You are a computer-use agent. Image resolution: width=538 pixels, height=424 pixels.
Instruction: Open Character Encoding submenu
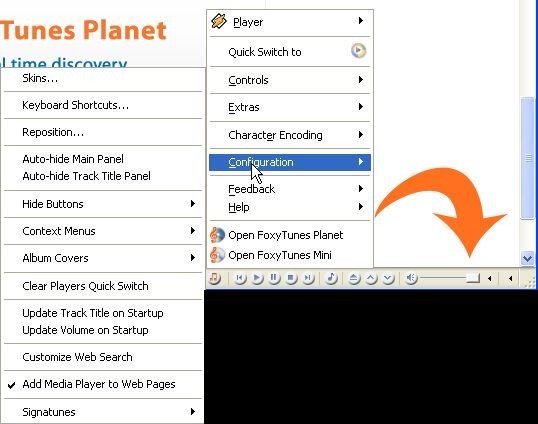pos(290,135)
